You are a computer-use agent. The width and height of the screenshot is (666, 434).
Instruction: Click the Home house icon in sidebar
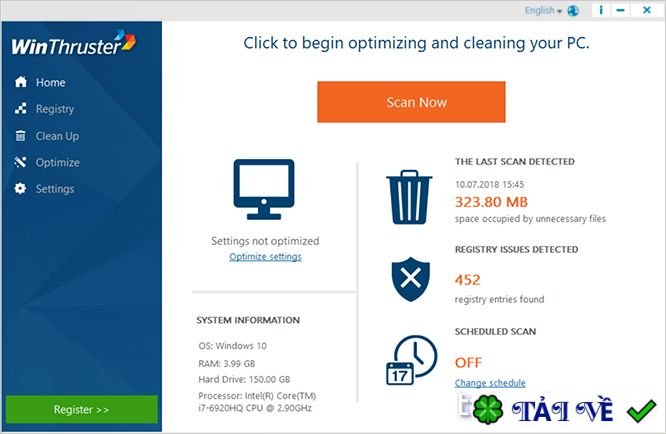(x=20, y=82)
